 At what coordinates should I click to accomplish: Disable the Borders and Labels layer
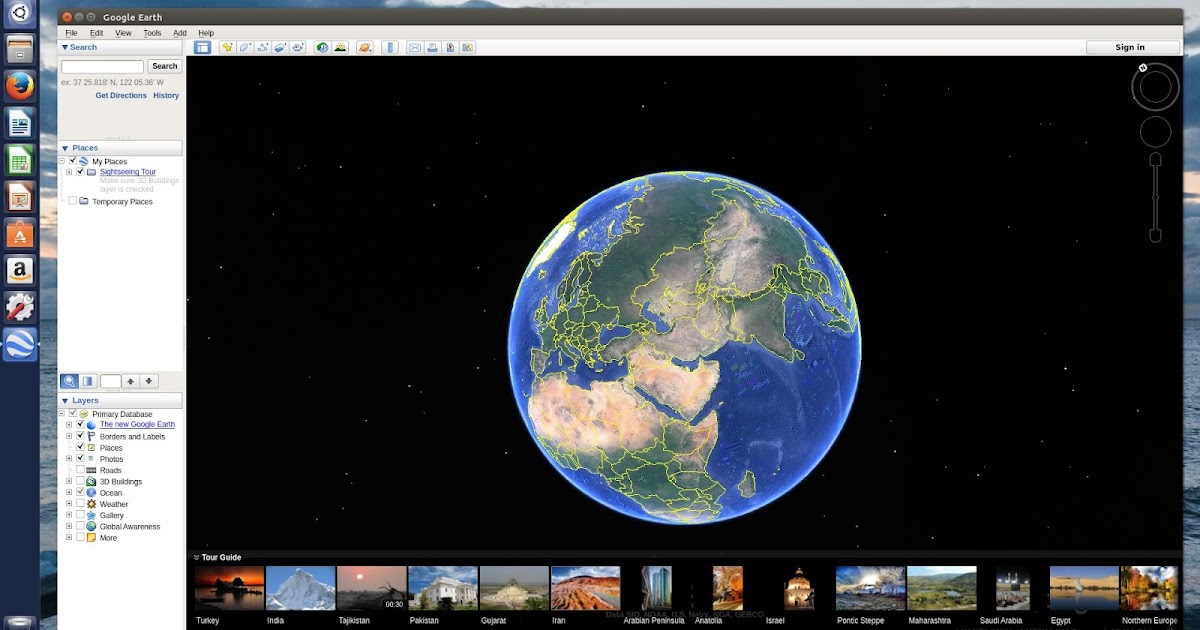pos(80,436)
